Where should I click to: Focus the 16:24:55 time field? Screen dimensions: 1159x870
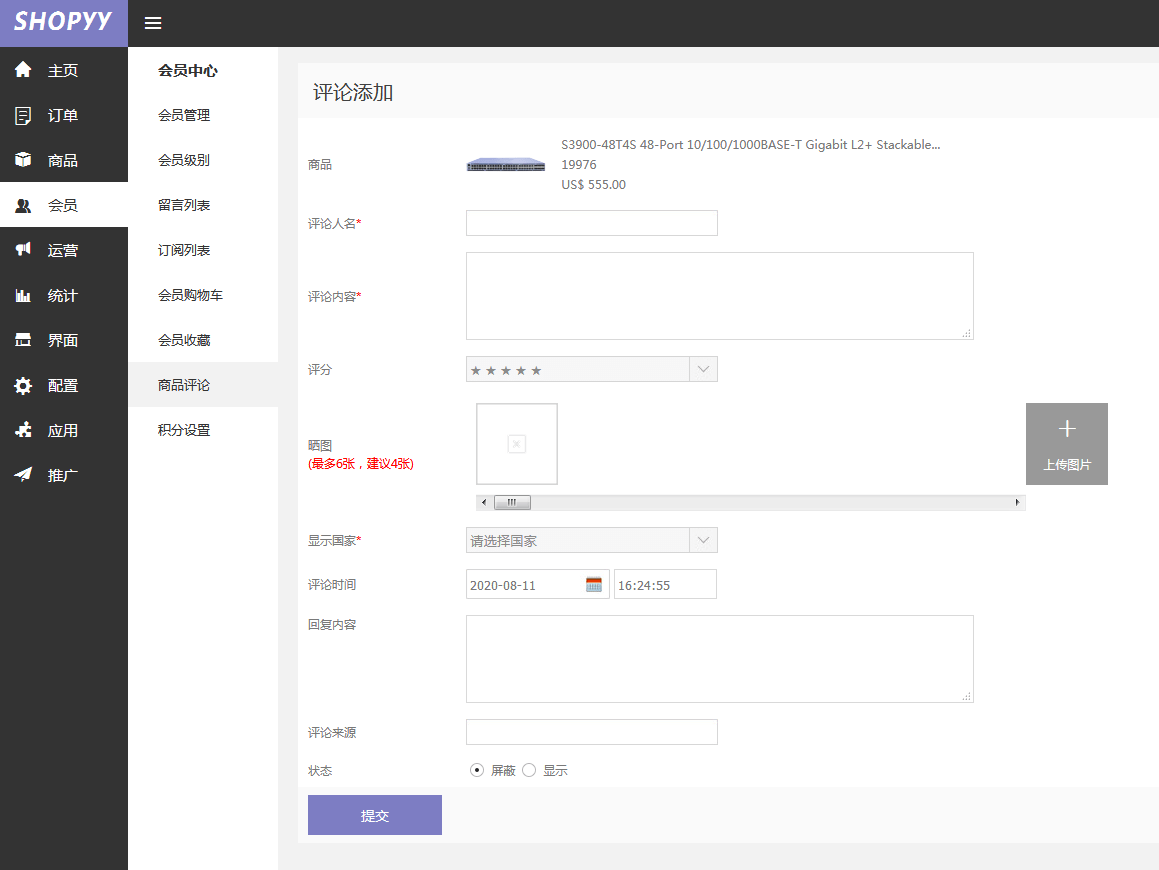[x=665, y=584]
